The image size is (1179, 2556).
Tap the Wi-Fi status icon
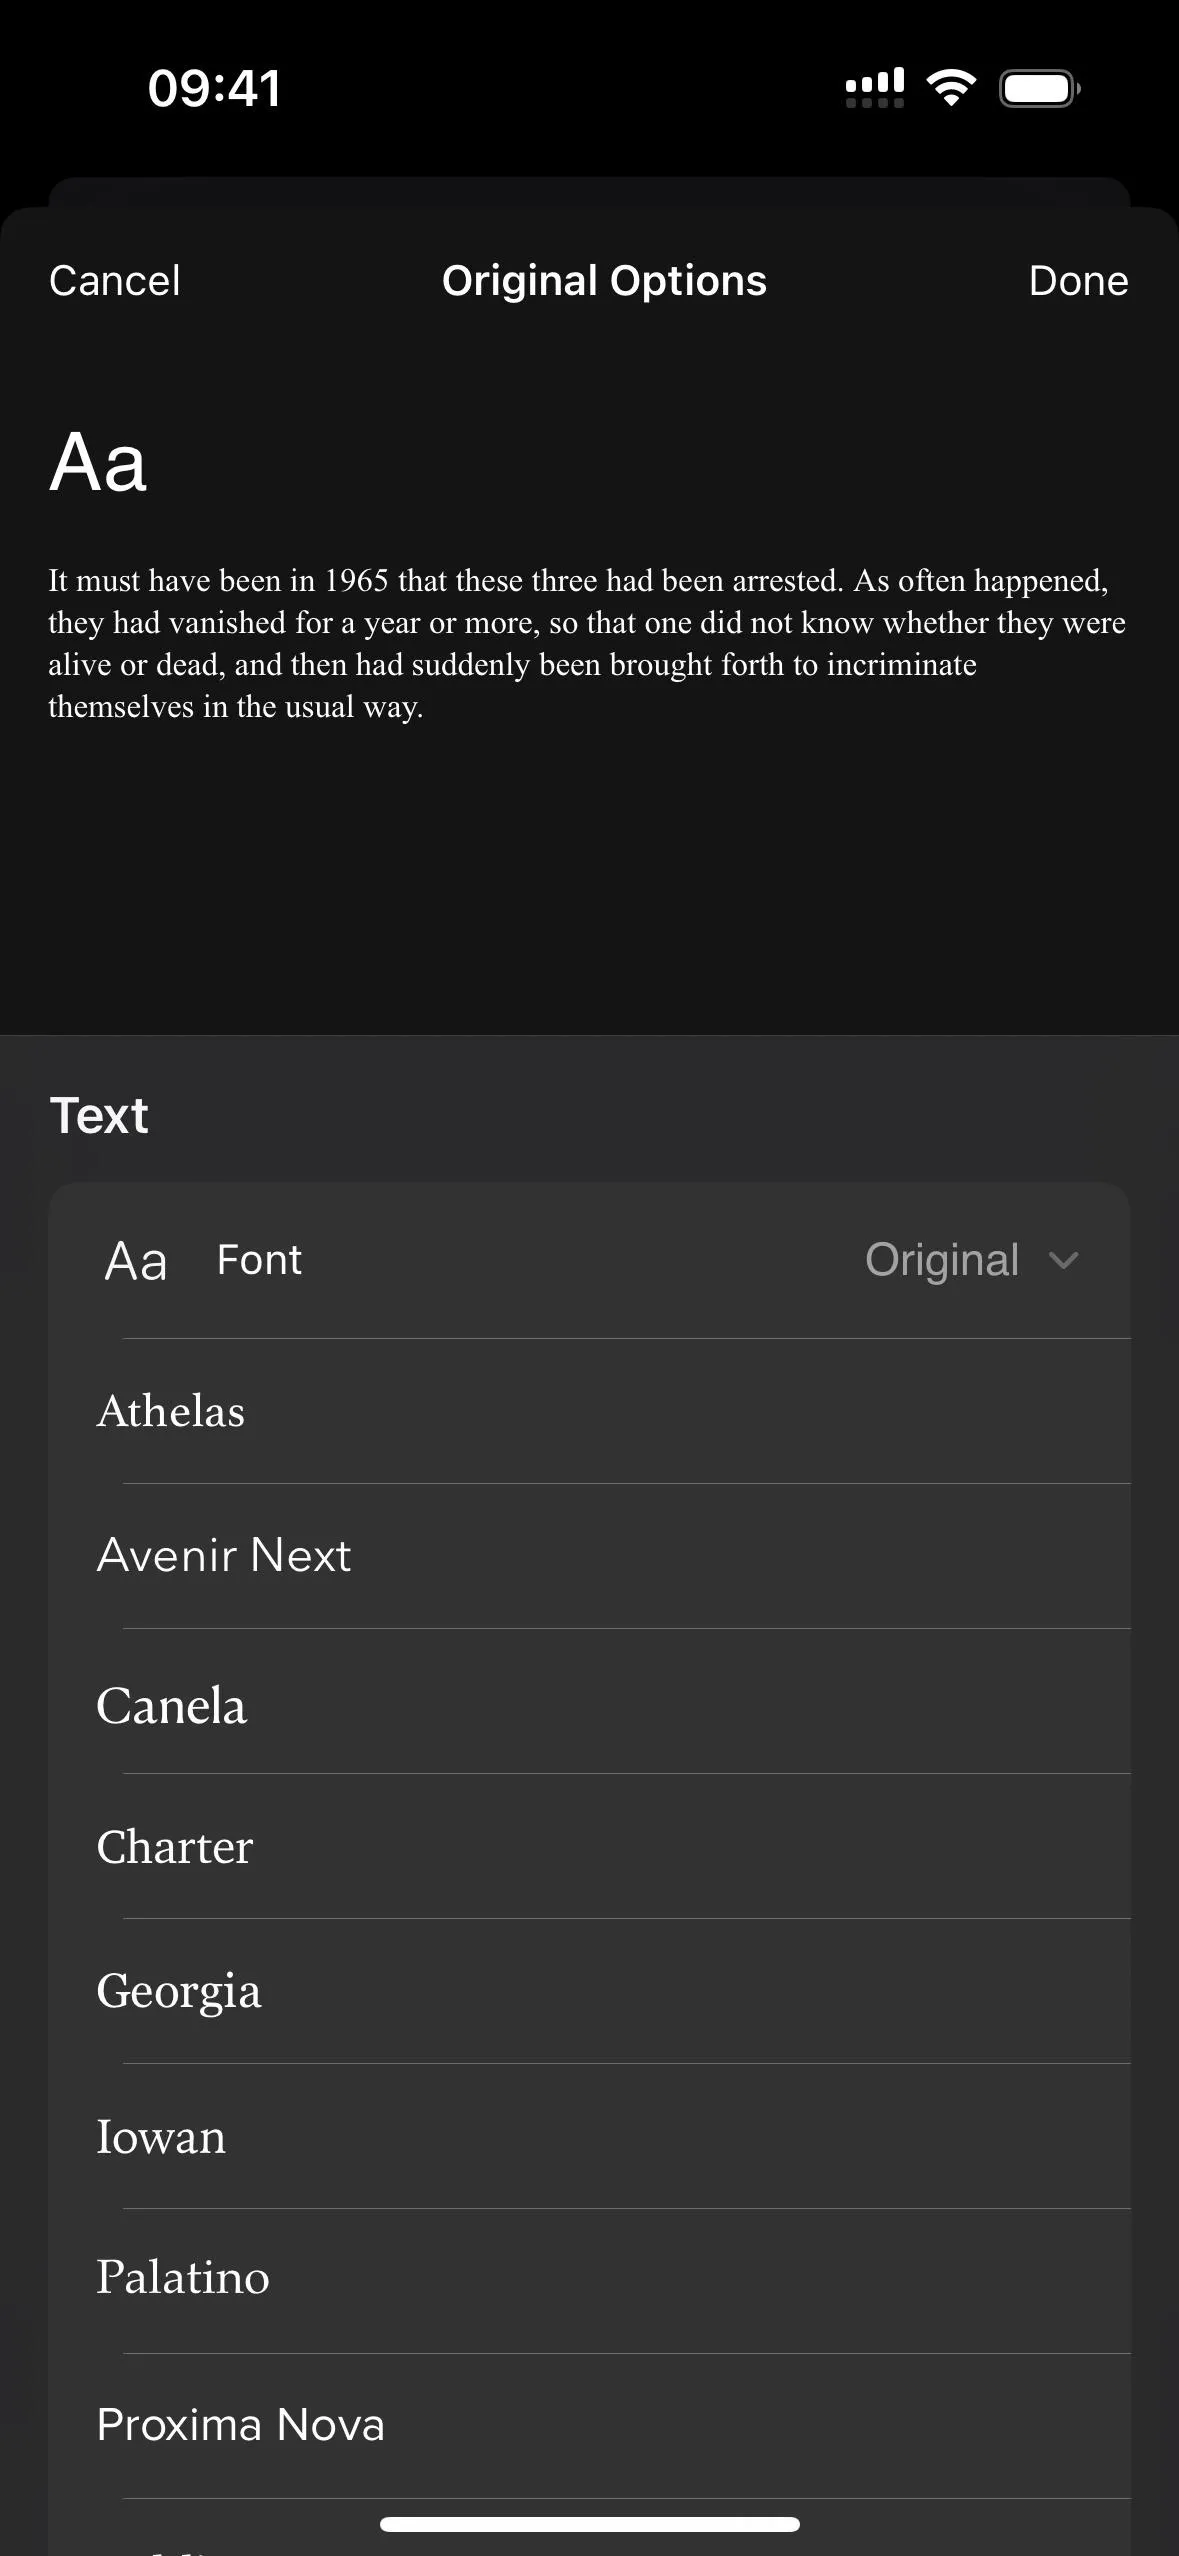click(x=951, y=88)
